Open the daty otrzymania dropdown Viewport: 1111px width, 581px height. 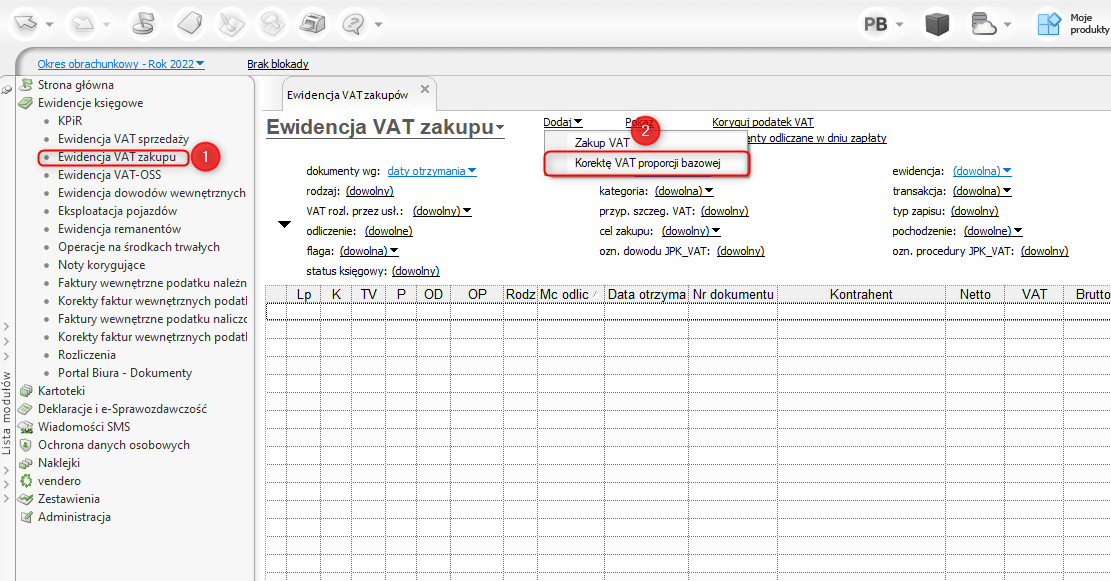click(x=432, y=171)
